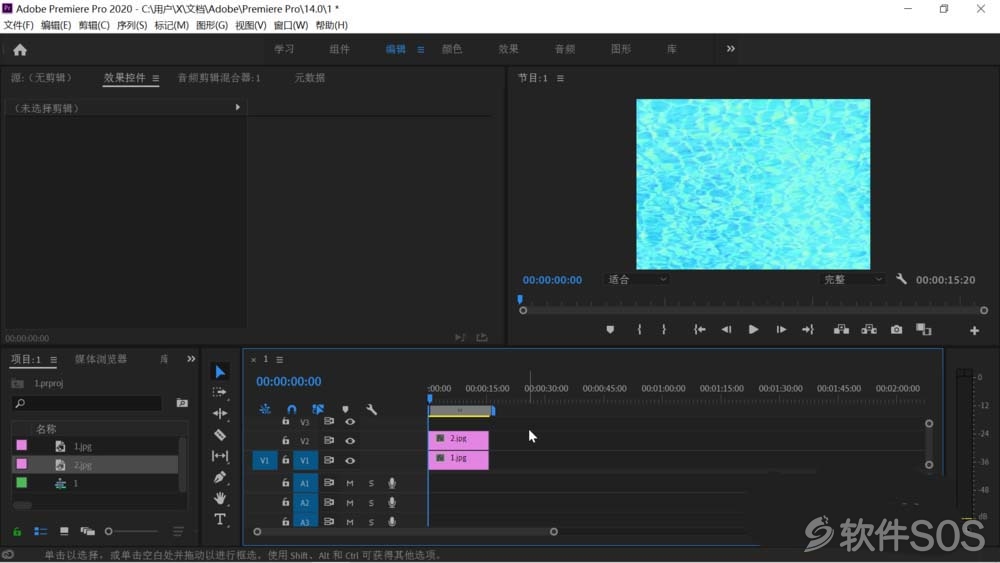Open timeline sequence panel menu
Image resolution: width=1000 pixels, height=563 pixels.
point(279,360)
